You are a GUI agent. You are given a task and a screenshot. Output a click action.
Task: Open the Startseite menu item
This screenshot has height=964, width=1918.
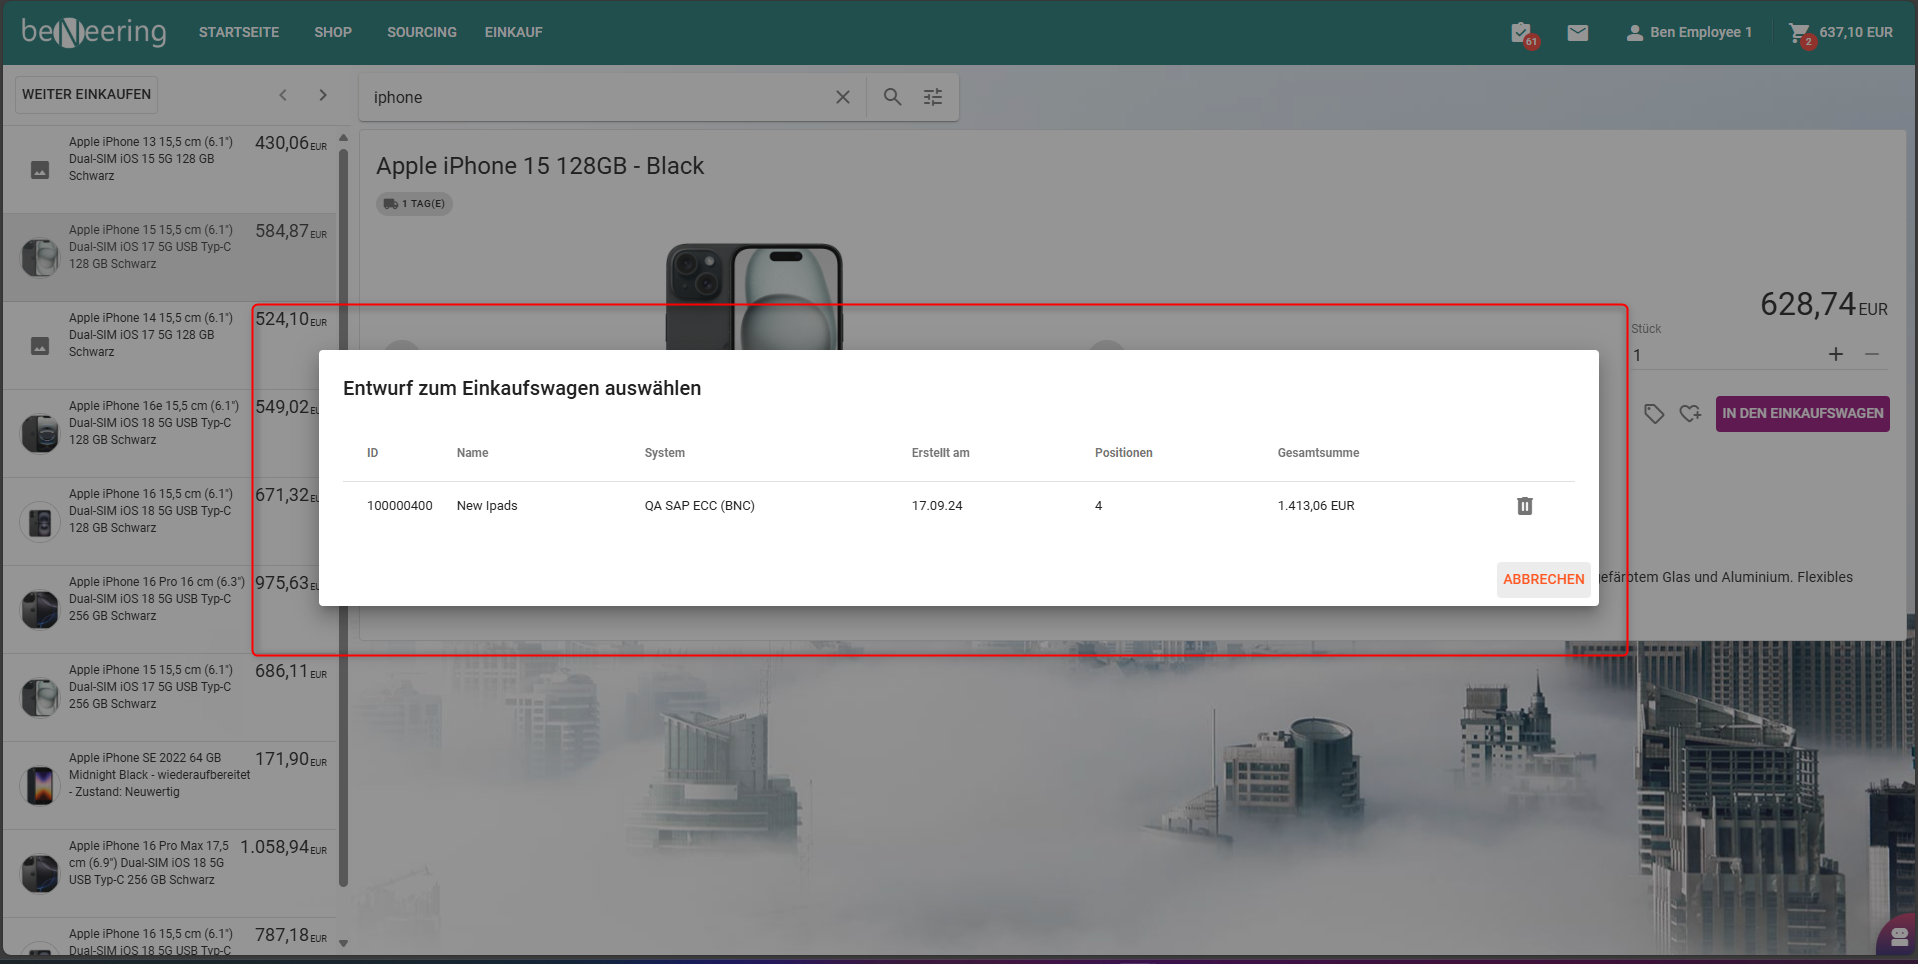click(239, 33)
